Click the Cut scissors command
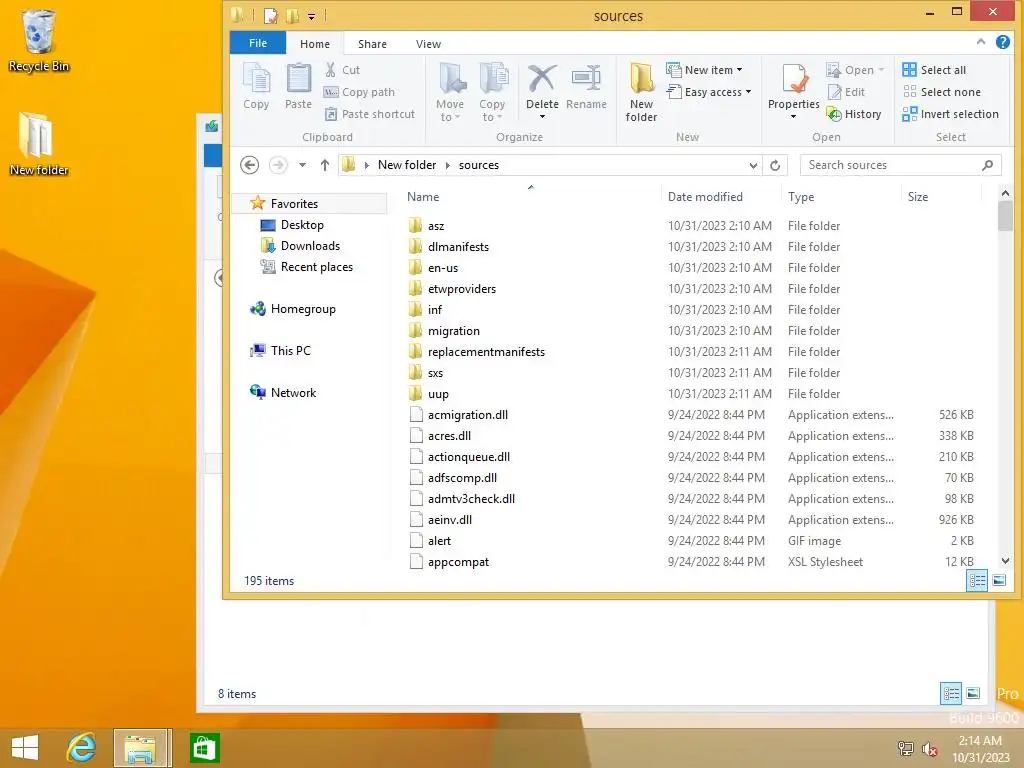The width and height of the screenshot is (1024, 768). pyautogui.click(x=342, y=70)
